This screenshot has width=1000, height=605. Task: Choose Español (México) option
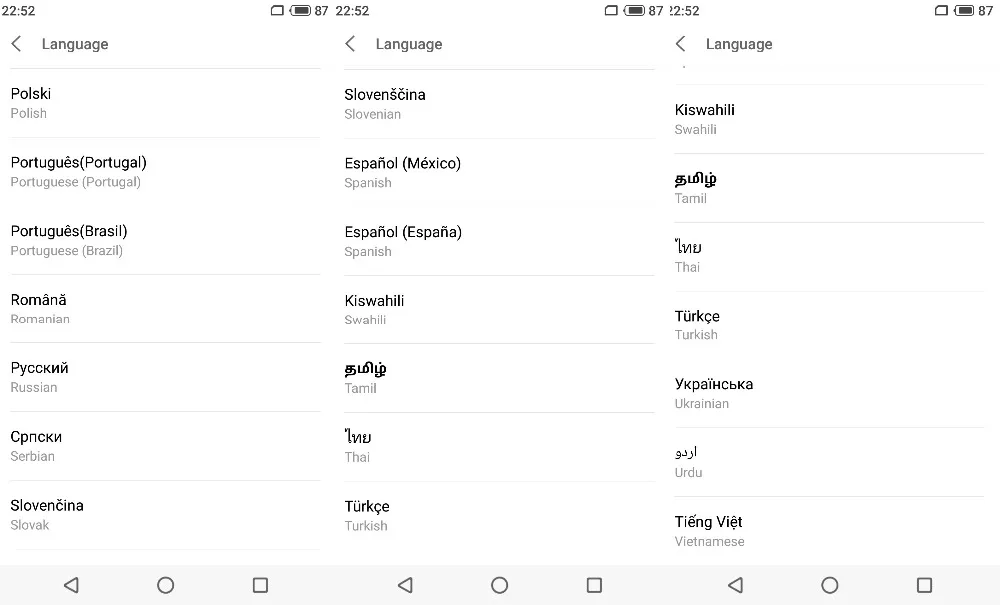click(x=499, y=173)
